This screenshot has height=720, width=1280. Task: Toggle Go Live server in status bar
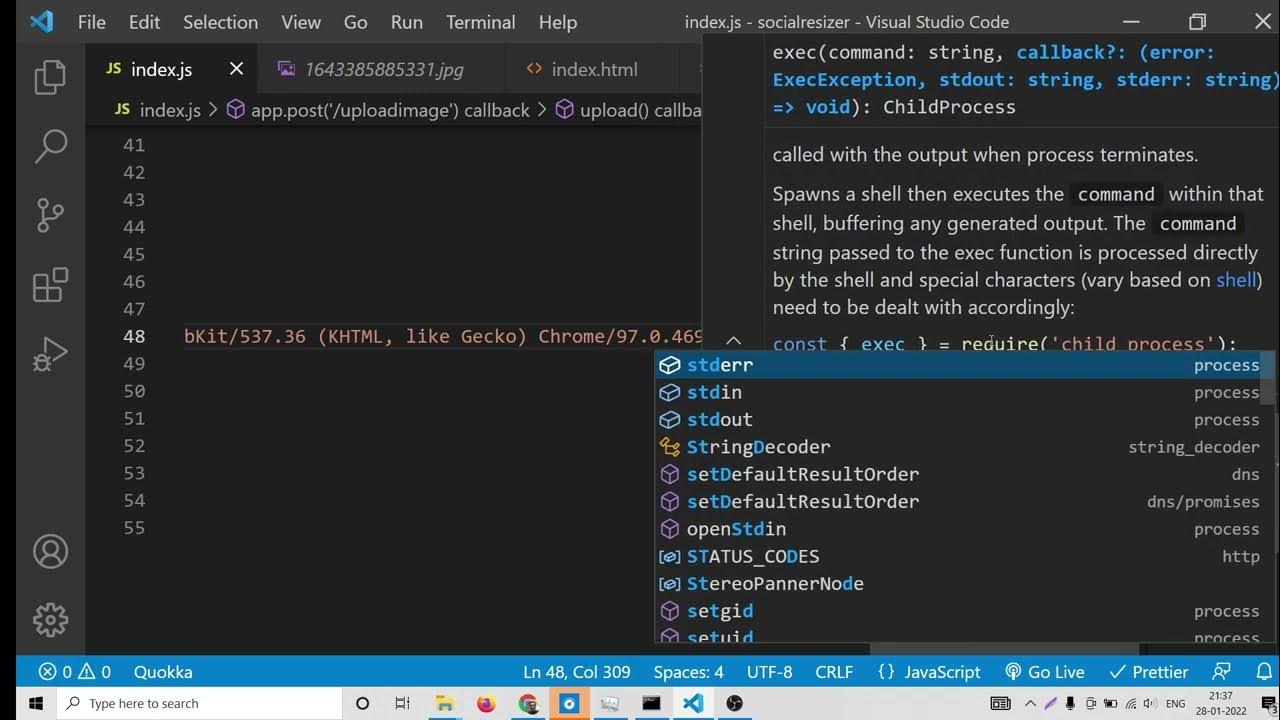(1044, 672)
